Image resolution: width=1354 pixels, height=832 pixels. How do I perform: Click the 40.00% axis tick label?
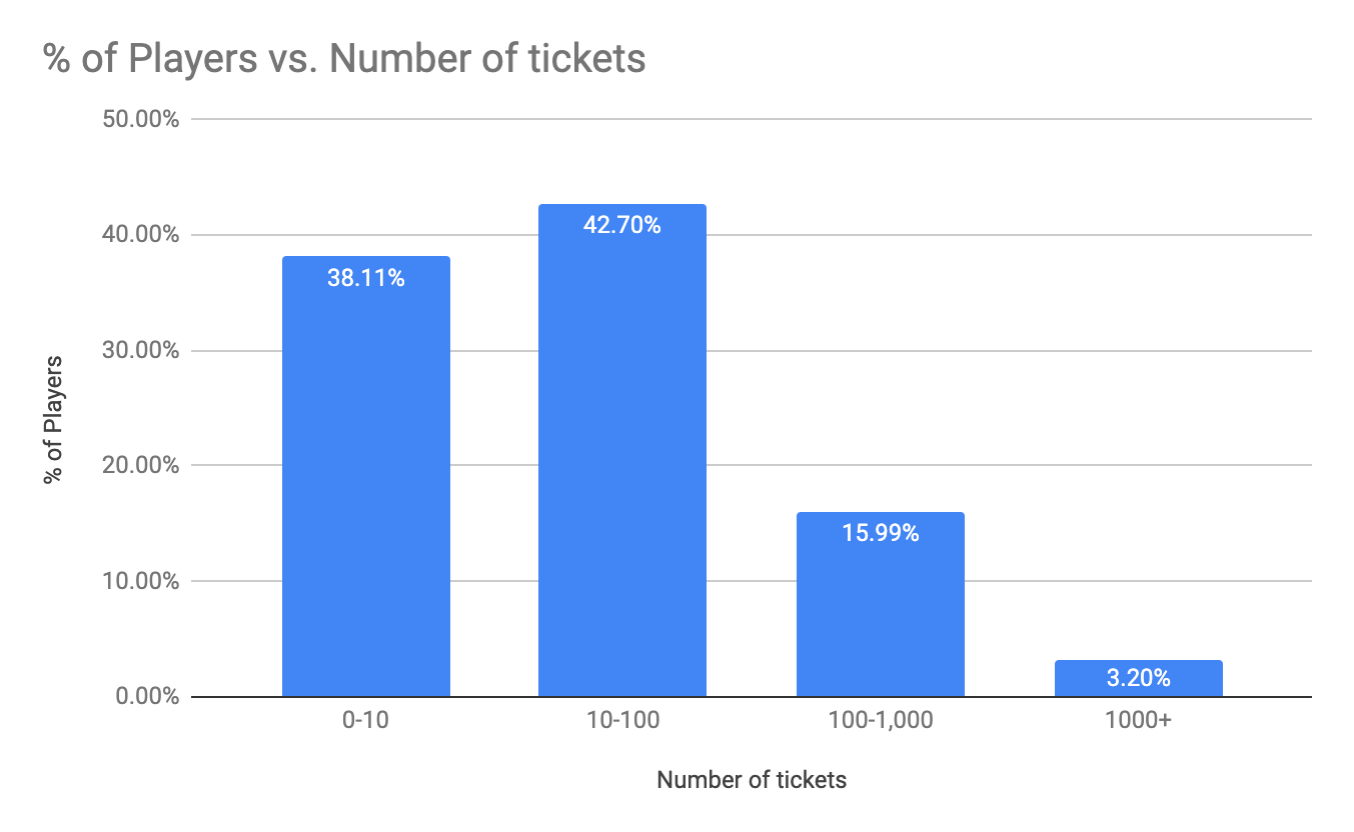click(x=139, y=235)
